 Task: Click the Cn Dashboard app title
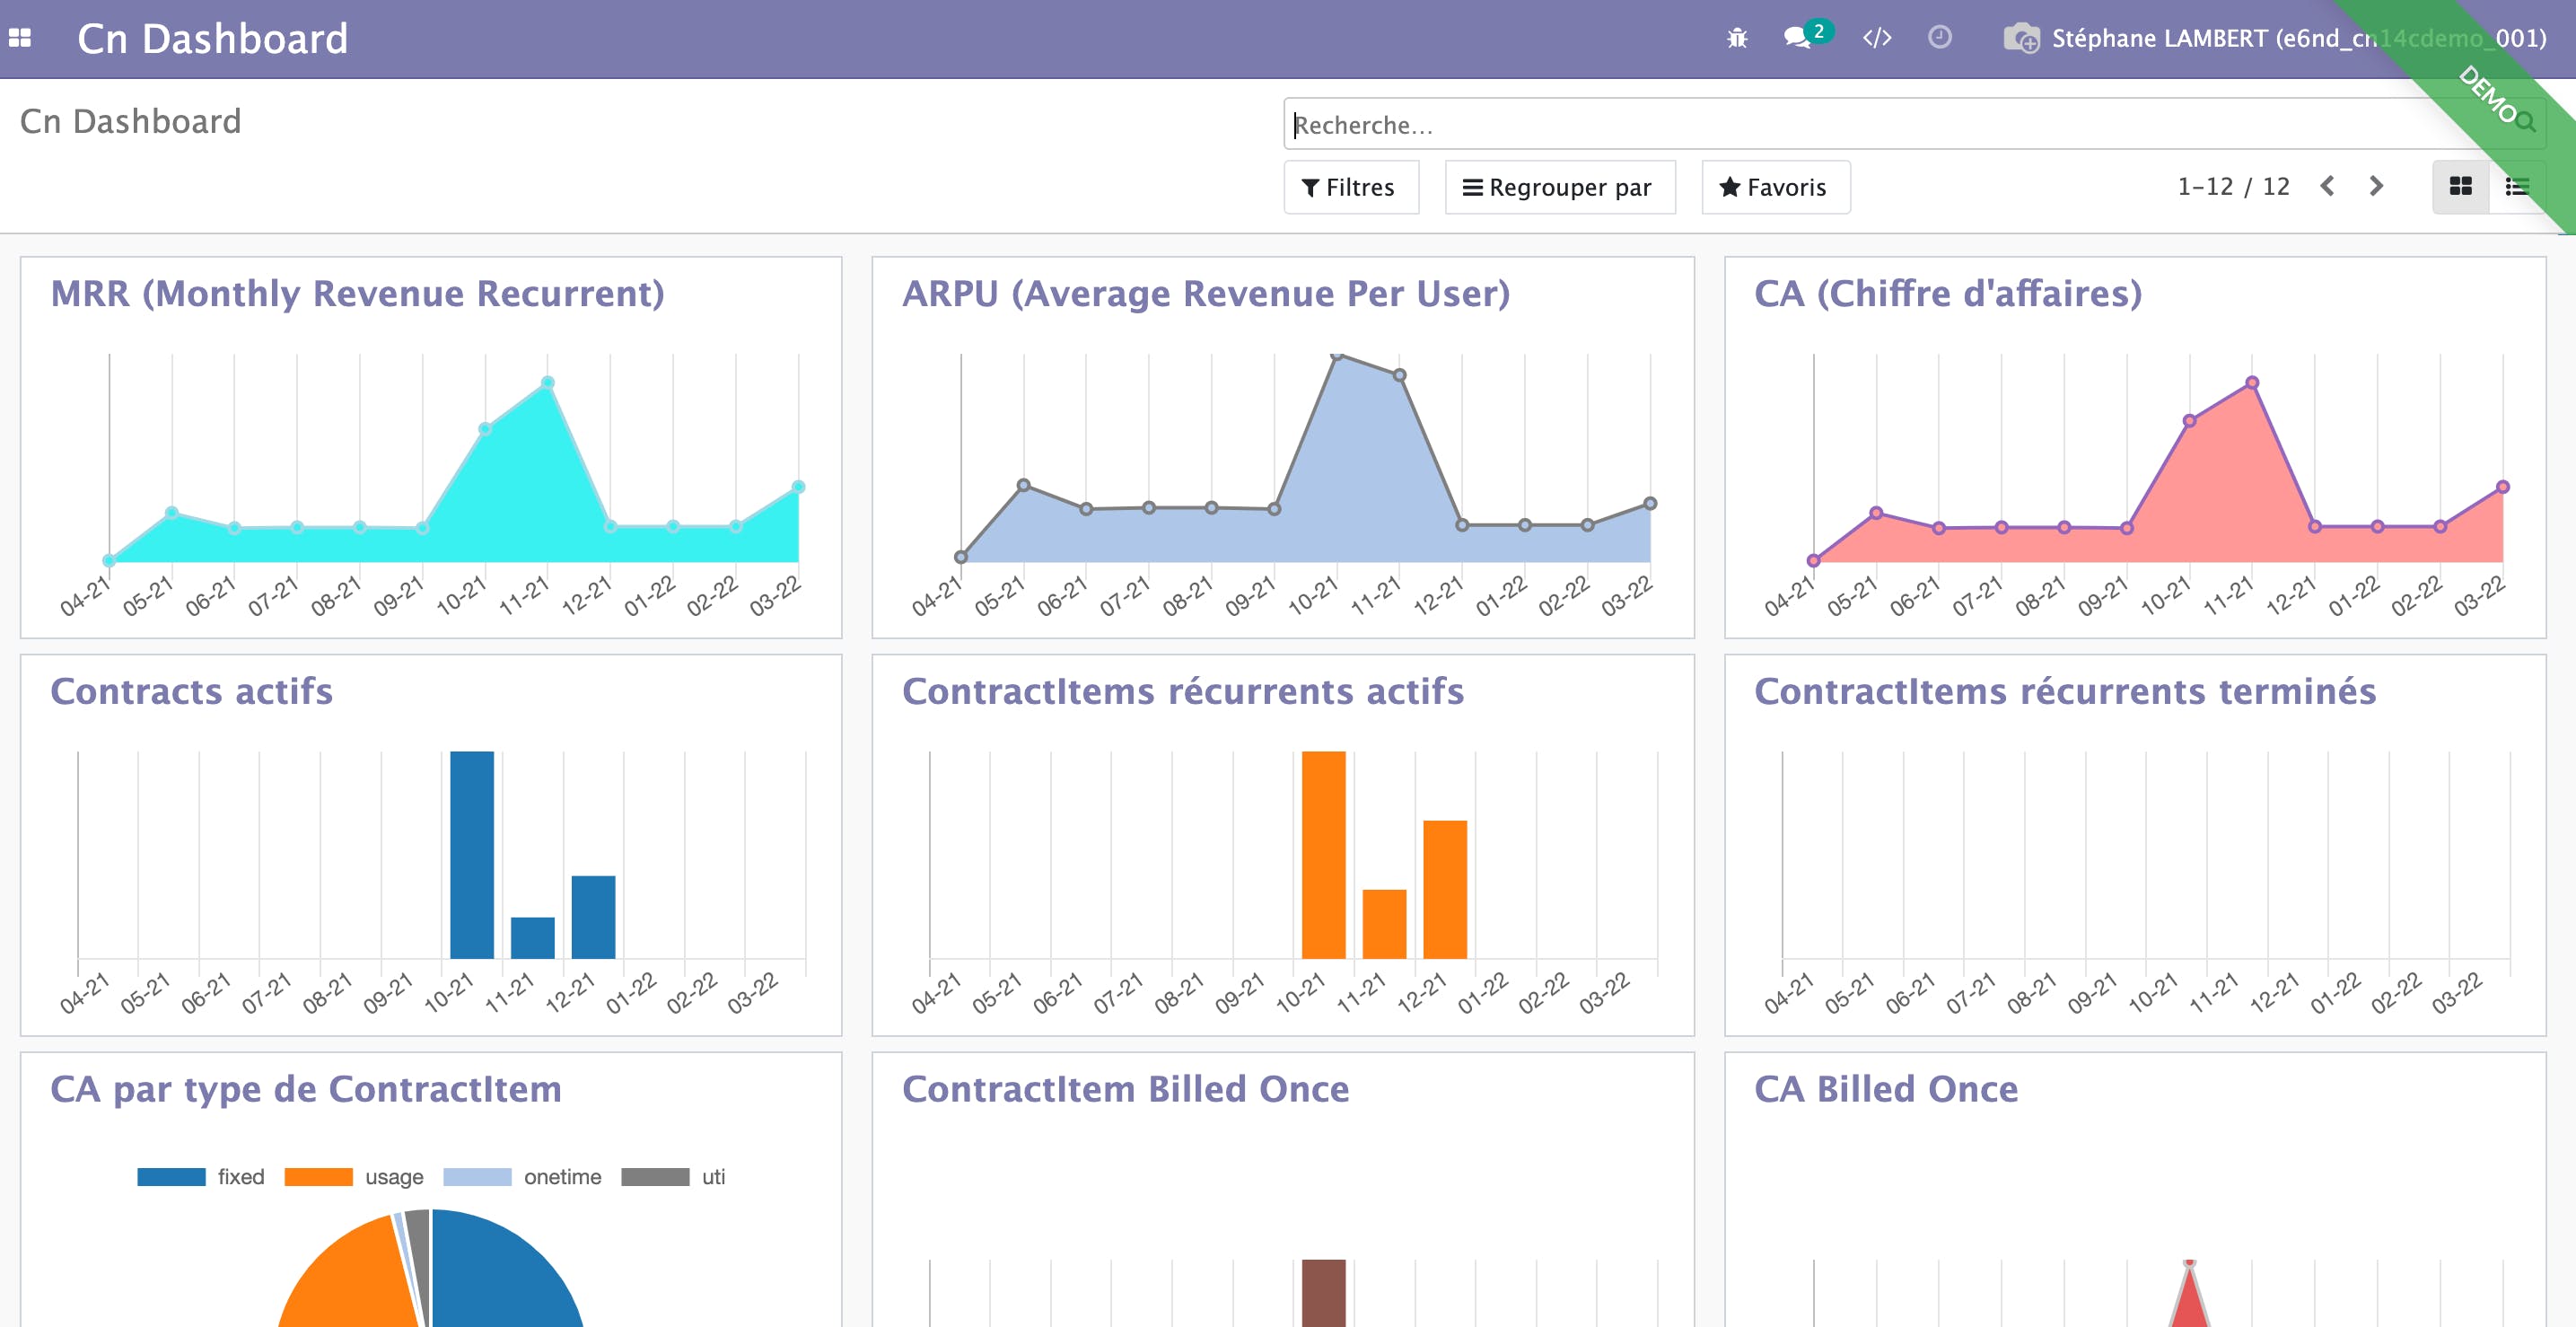(212, 38)
